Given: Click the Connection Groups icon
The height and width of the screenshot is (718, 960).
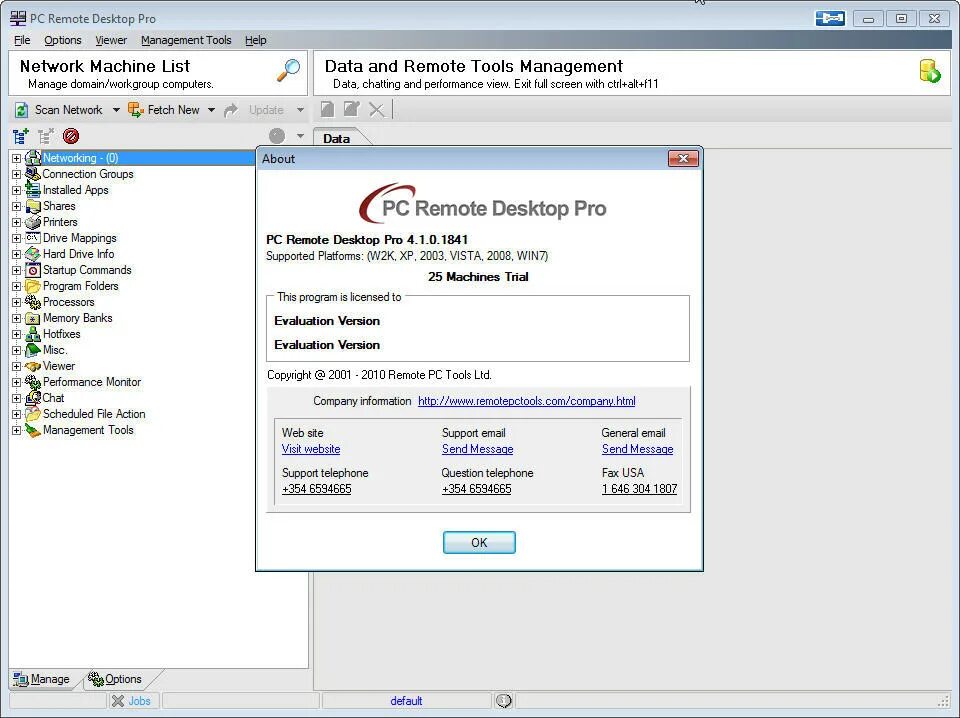Looking at the screenshot, I should click(32, 174).
